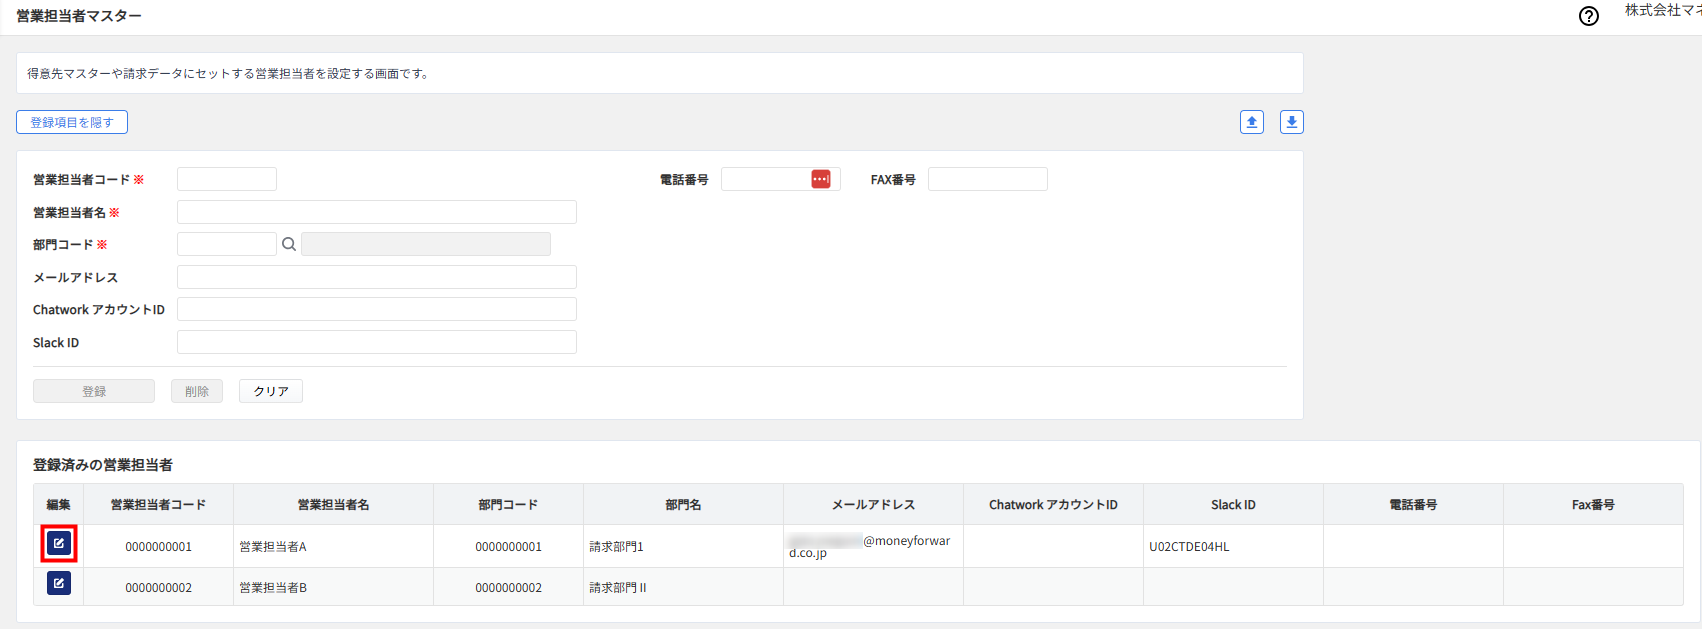Open the help question mark icon
The image size is (1702, 629).
pos(1589,16)
